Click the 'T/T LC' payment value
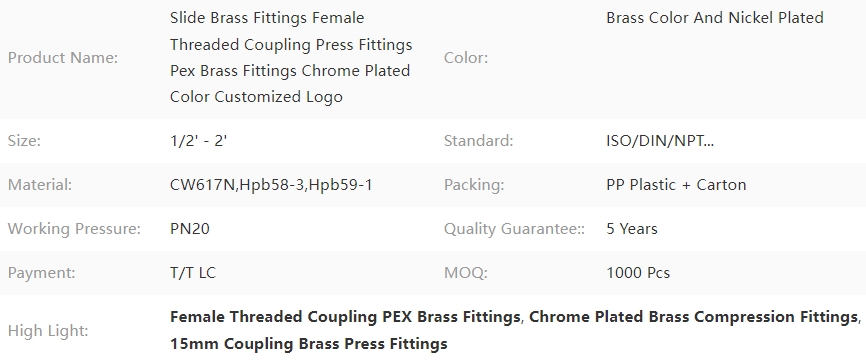 click(193, 273)
